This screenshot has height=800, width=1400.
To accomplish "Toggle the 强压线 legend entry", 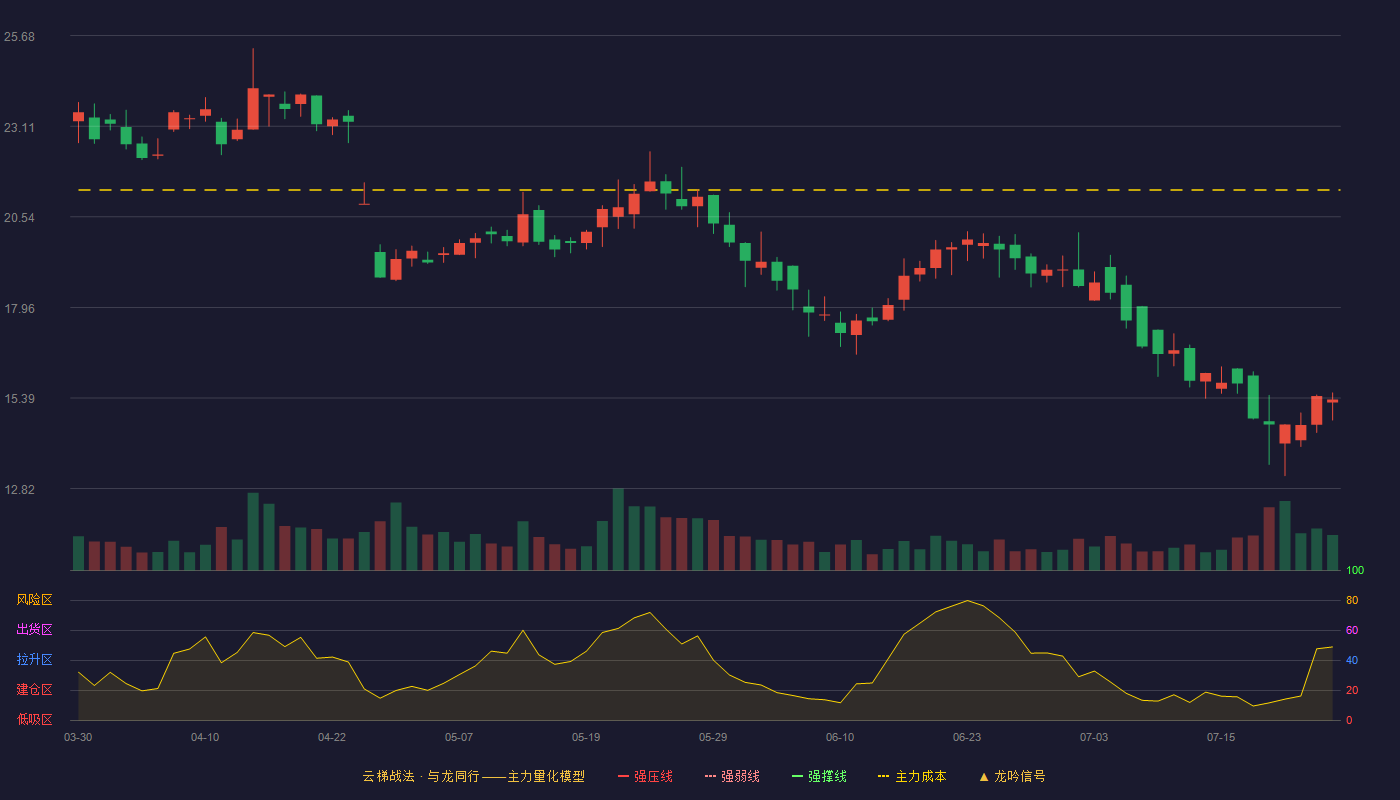I will click(645, 776).
